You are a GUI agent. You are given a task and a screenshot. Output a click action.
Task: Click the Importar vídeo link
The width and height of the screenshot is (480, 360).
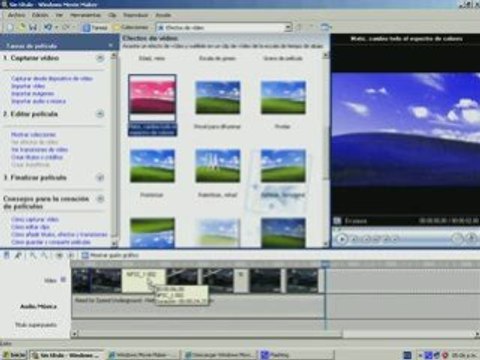pyautogui.click(x=28, y=86)
